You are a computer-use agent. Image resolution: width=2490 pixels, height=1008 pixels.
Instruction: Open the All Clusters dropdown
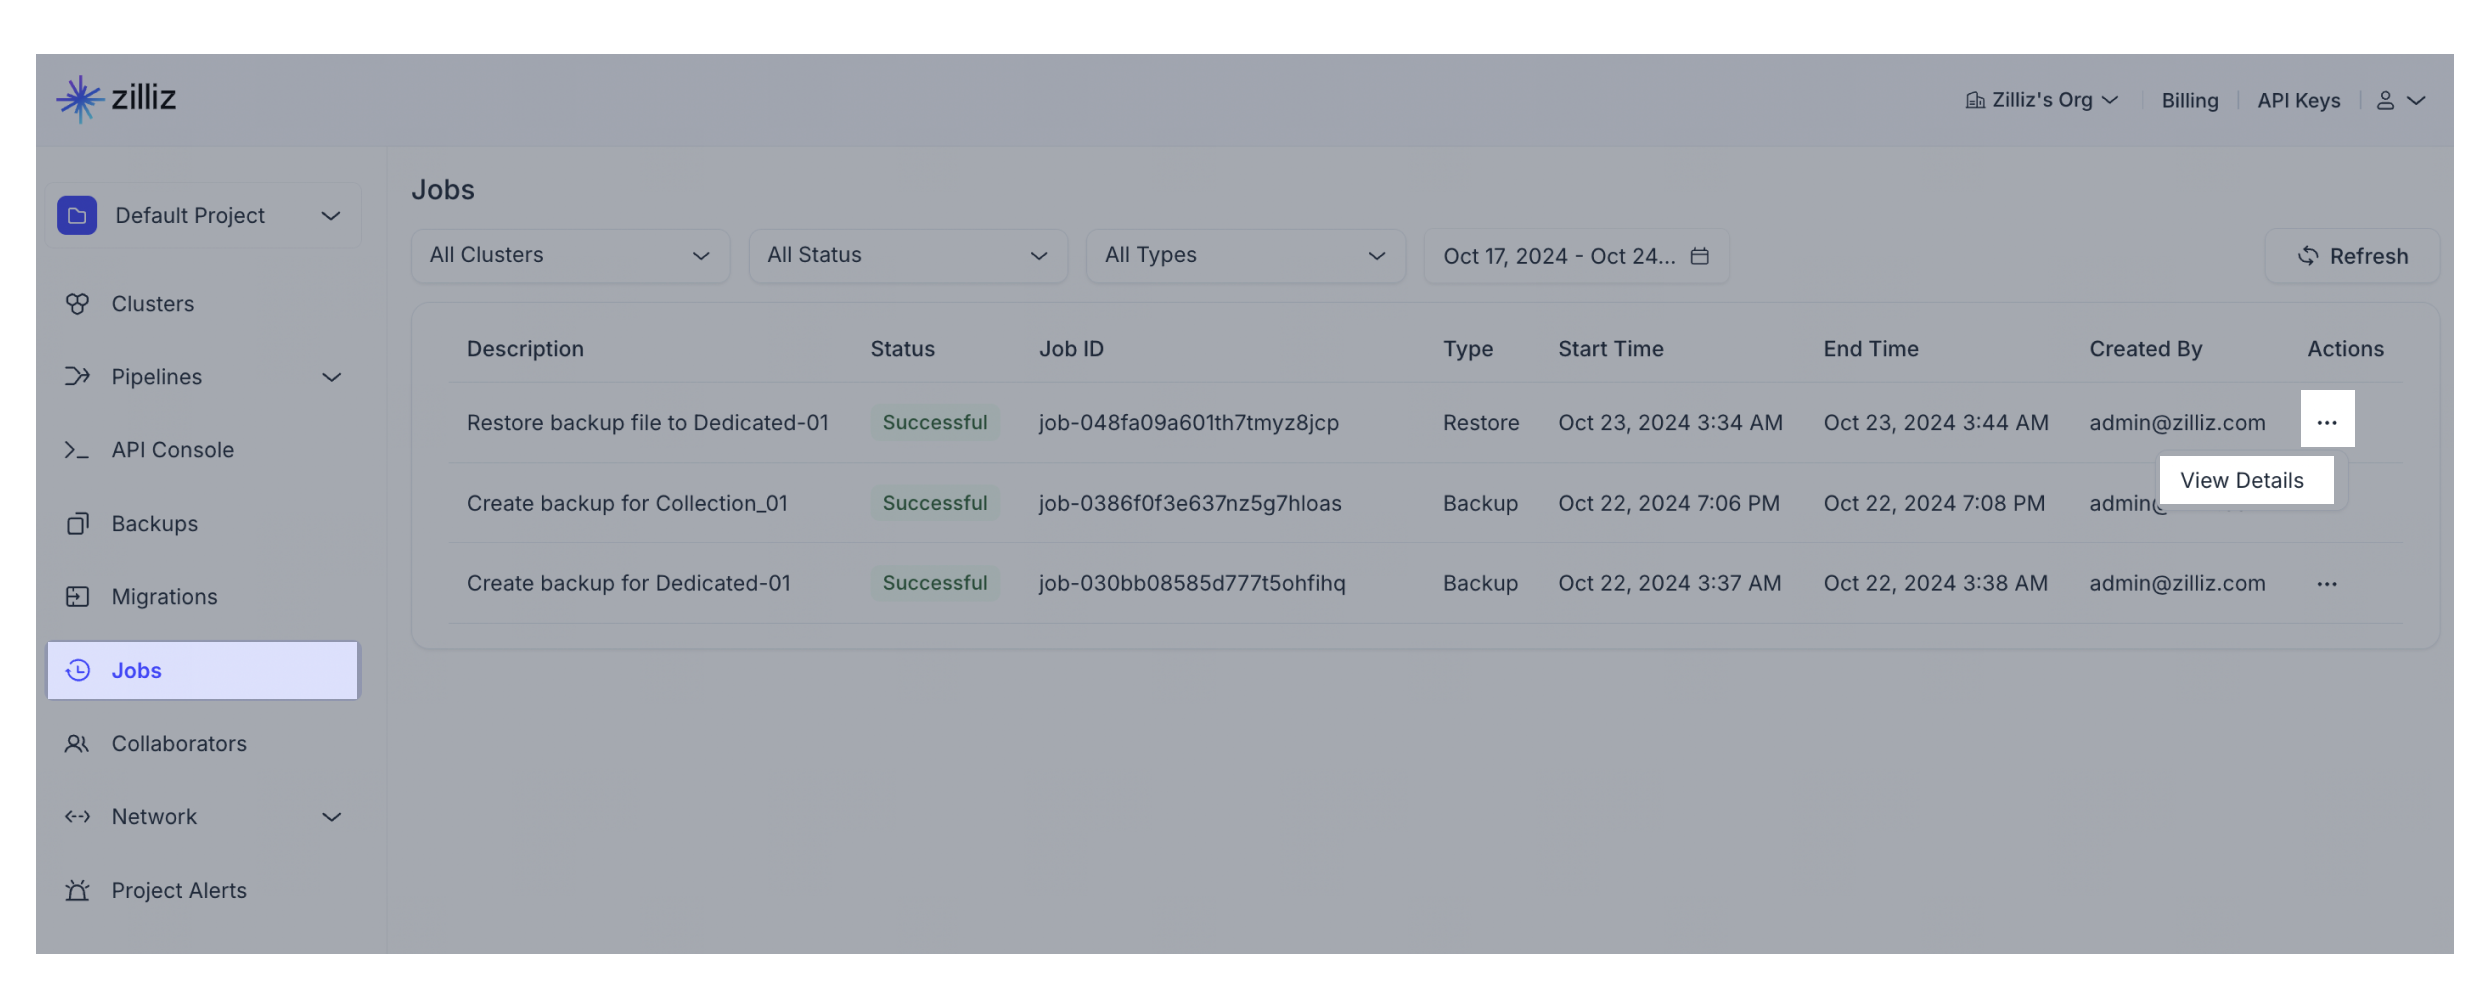tap(570, 256)
